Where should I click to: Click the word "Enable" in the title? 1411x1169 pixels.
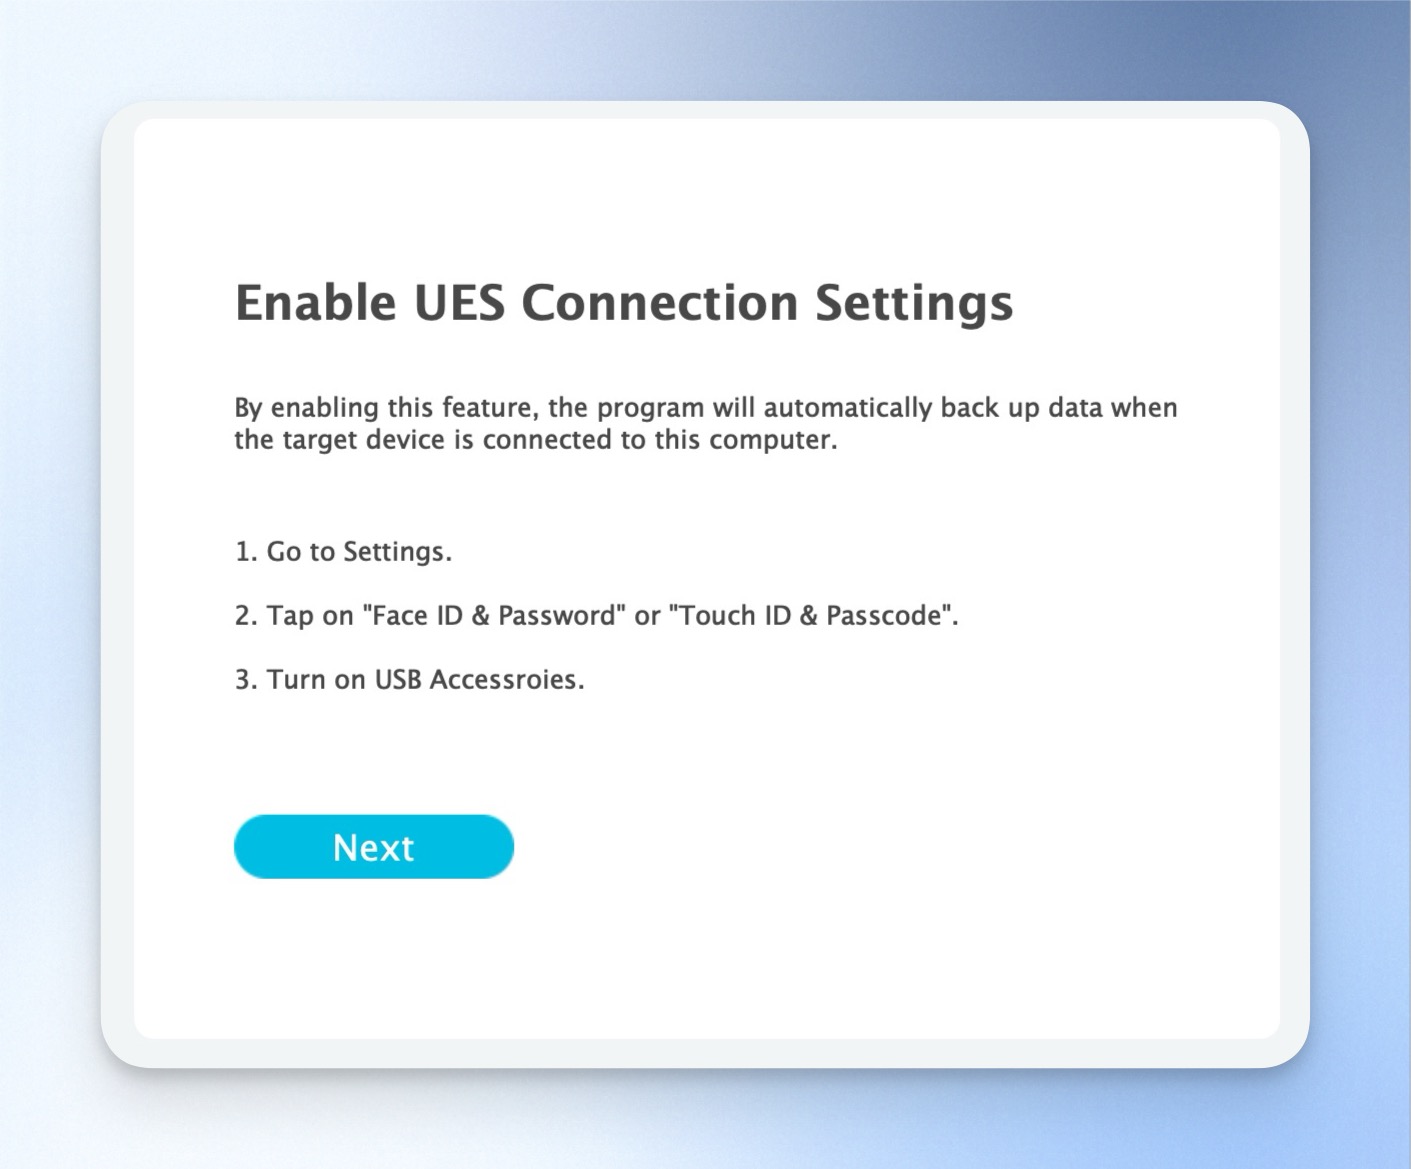[x=315, y=302]
